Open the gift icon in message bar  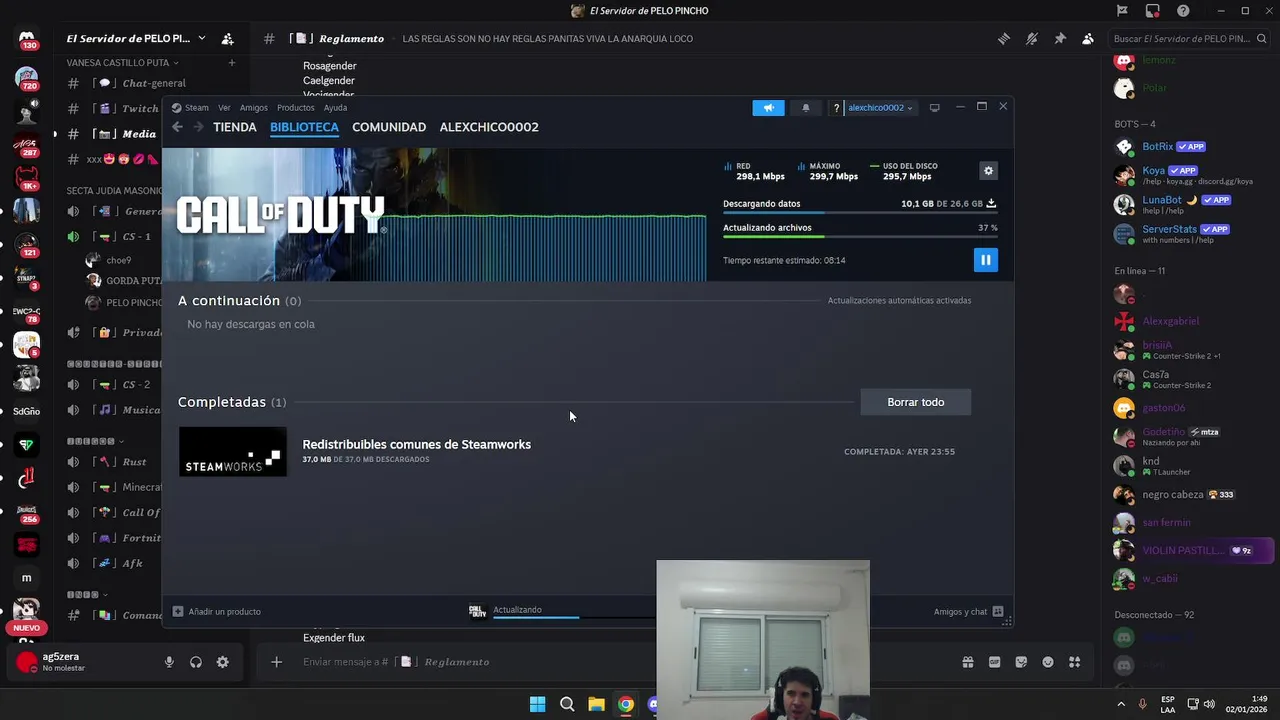(968, 662)
